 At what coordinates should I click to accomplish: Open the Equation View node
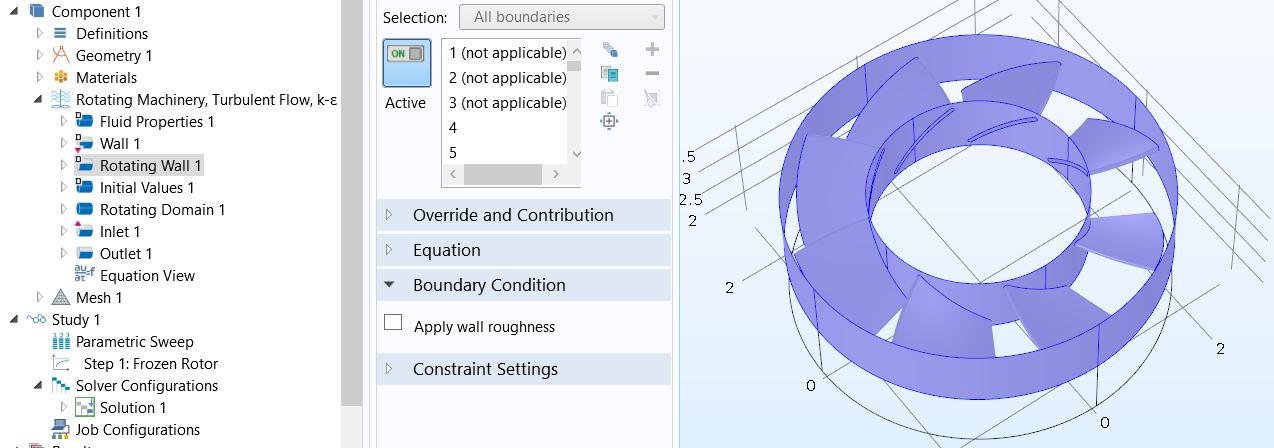click(x=147, y=276)
